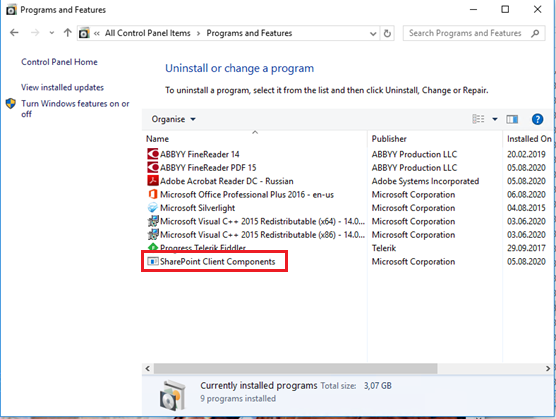The width and height of the screenshot is (556, 419).
Task: Sort by Installed On column header
Action: [x=529, y=139]
